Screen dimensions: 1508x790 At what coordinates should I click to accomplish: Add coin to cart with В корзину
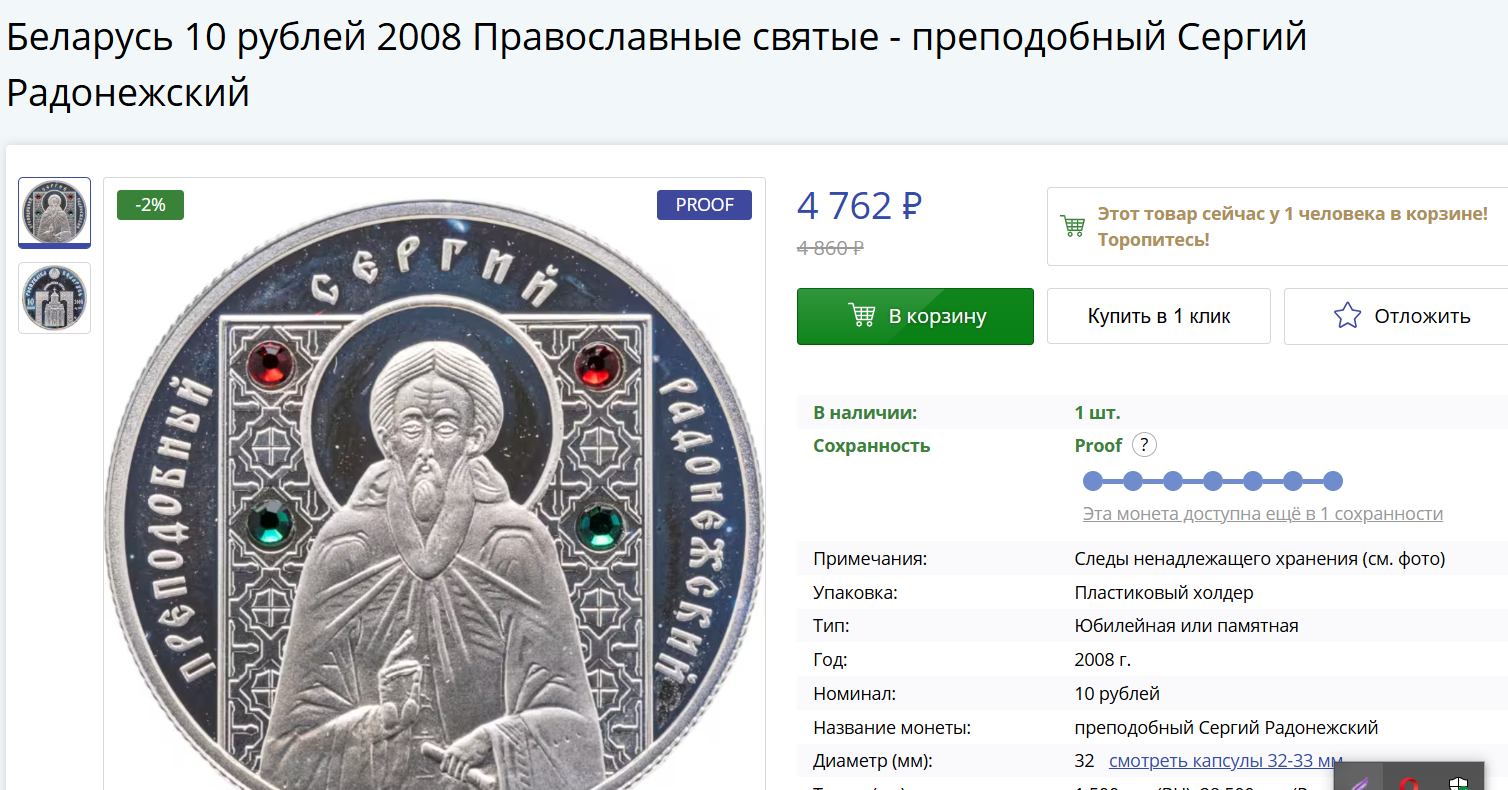(x=915, y=316)
